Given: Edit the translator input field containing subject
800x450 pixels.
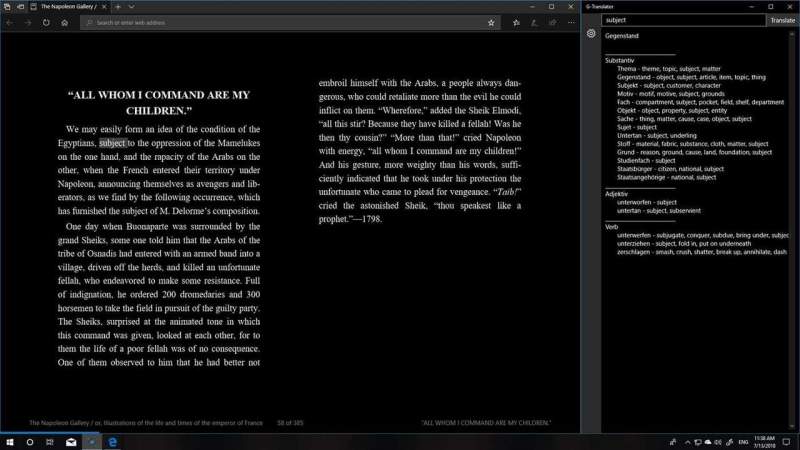Looking at the screenshot, I should click(x=684, y=20).
